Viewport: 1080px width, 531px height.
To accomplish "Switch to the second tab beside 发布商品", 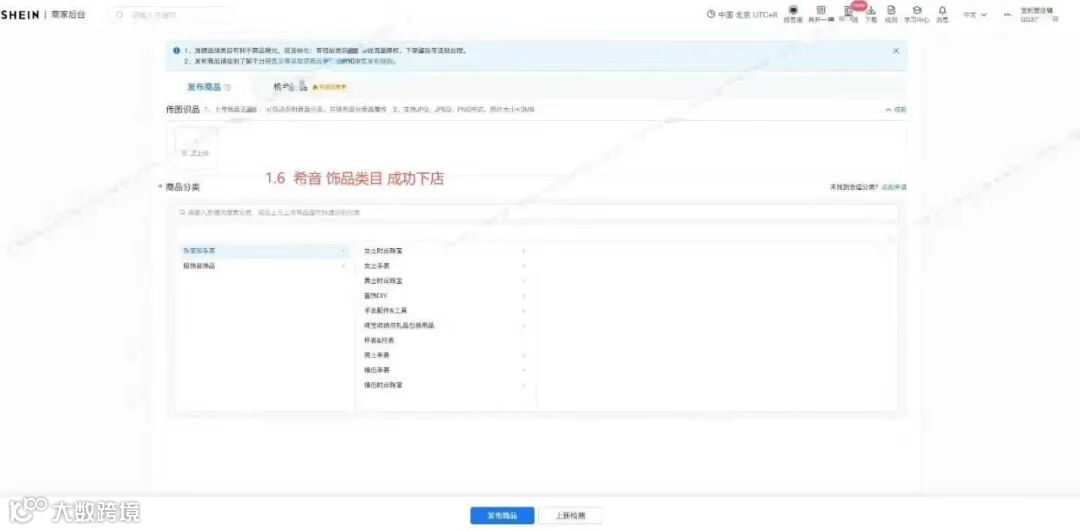I will (x=289, y=87).
